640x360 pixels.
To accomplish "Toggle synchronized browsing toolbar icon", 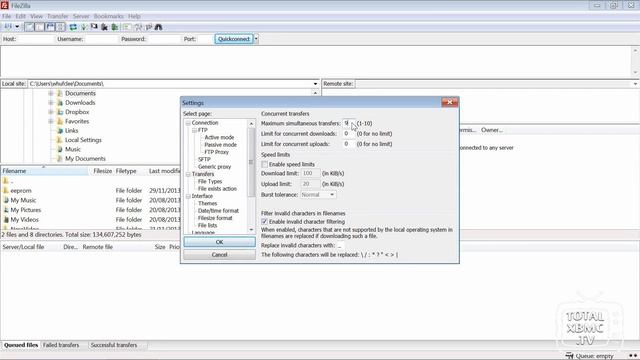I will click(149, 27).
